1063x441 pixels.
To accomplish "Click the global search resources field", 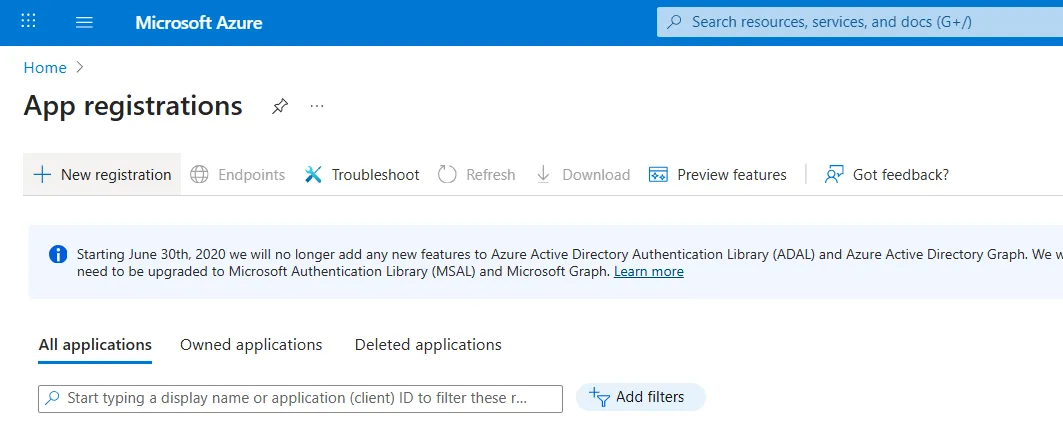I will click(x=860, y=22).
